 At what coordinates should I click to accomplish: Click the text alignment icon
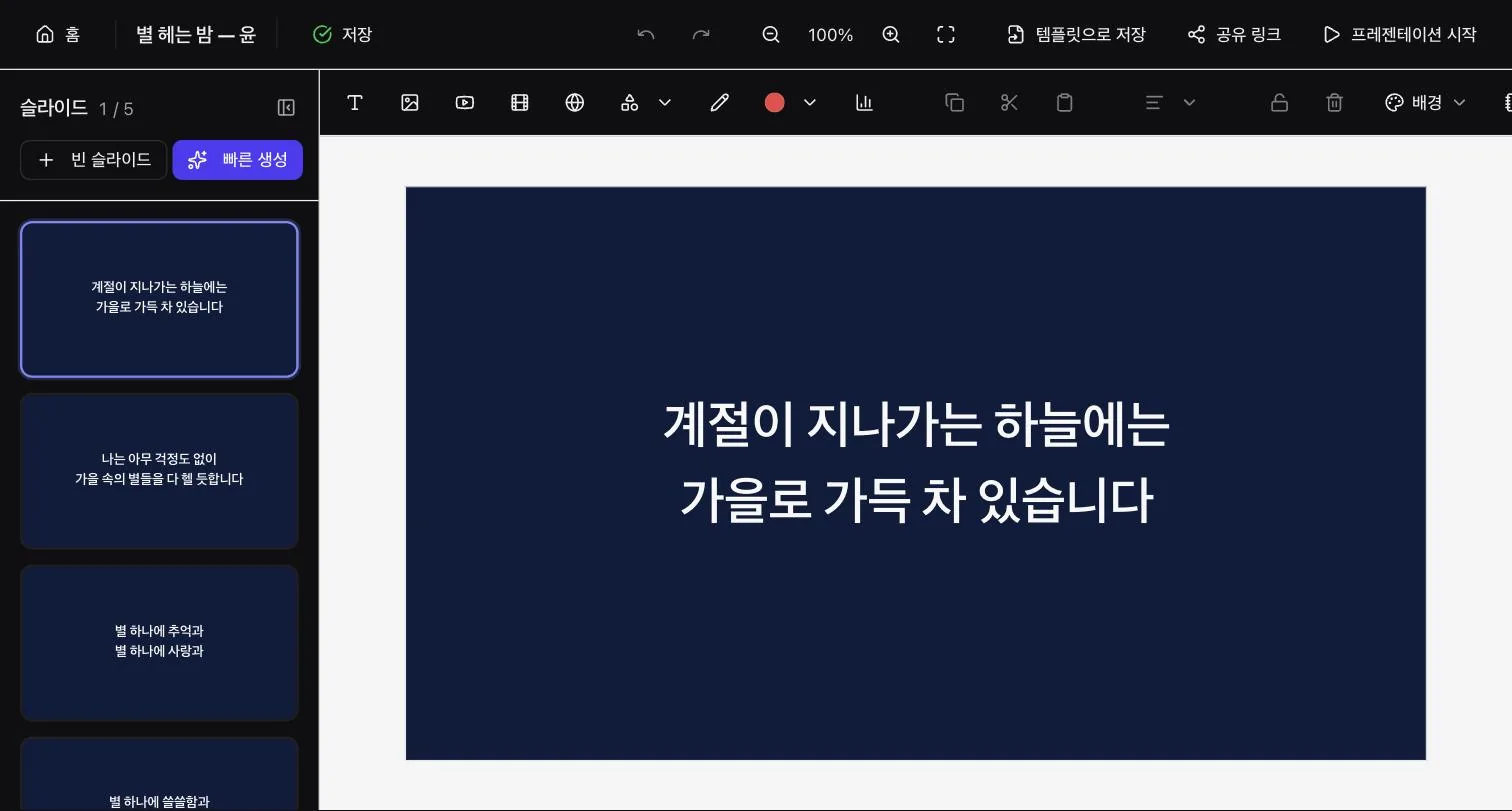click(x=1154, y=102)
